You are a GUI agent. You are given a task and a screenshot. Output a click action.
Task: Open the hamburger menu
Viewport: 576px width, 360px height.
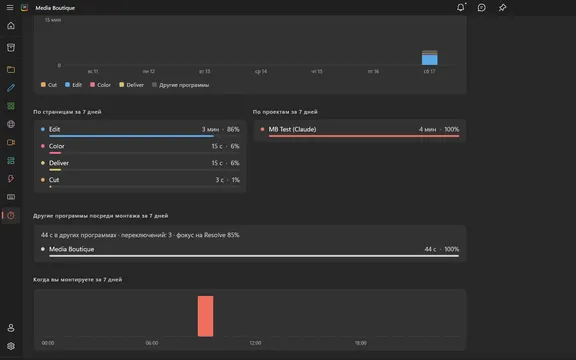click(10, 8)
